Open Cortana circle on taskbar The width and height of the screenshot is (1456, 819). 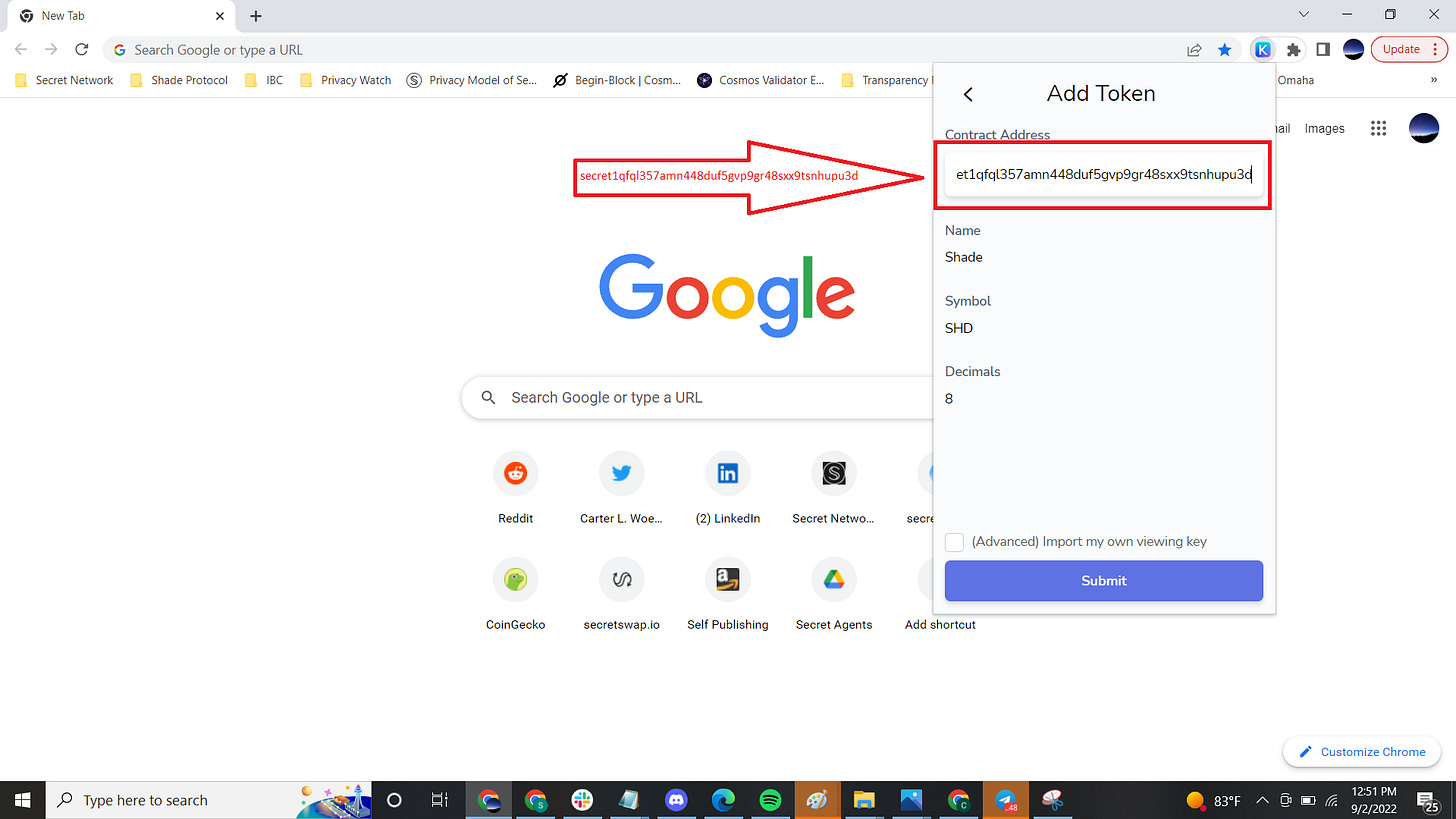click(x=393, y=800)
